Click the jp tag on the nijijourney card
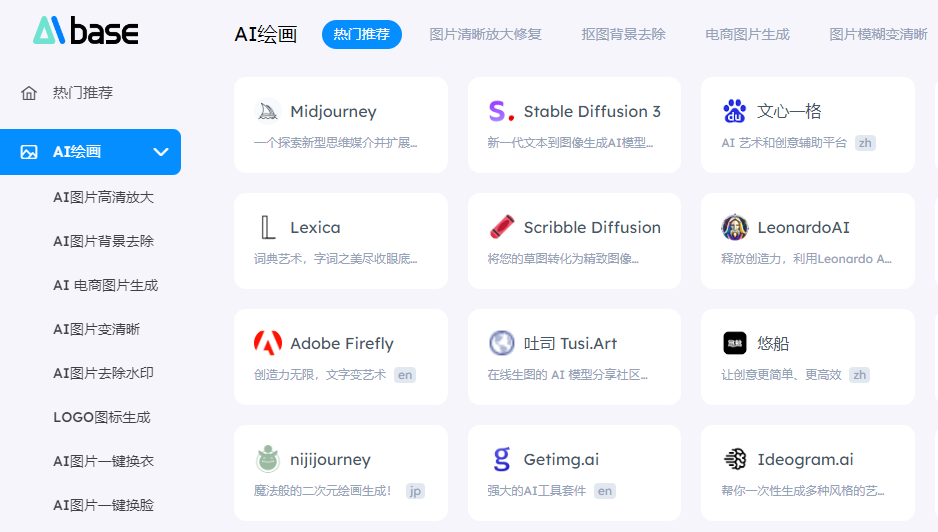 (x=415, y=491)
